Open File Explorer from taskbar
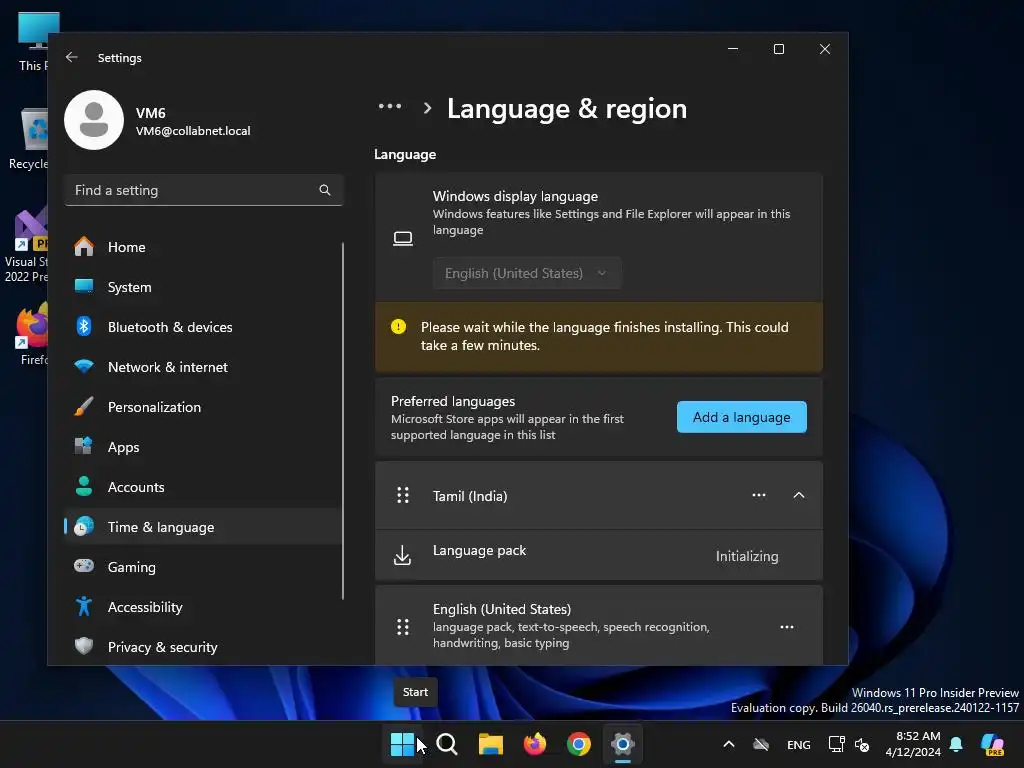 (490, 744)
